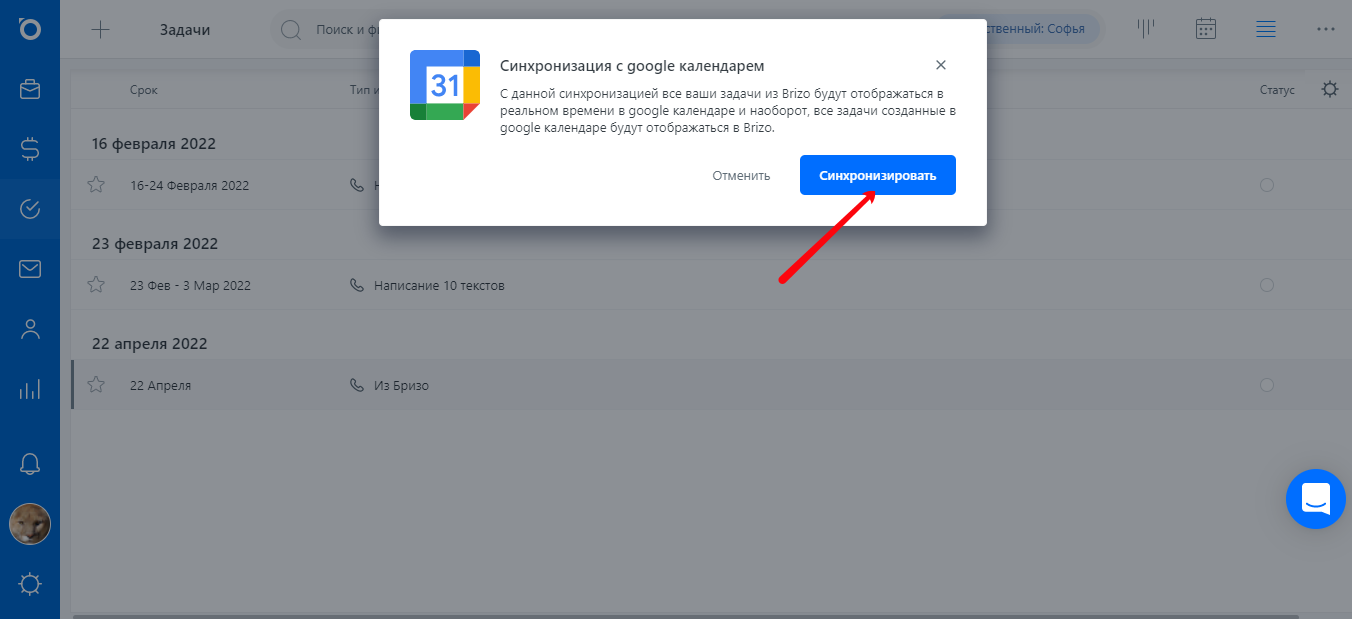Click the Google Calendar icon in dialog
Screen dimensions: 1352x619
(x=445, y=85)
